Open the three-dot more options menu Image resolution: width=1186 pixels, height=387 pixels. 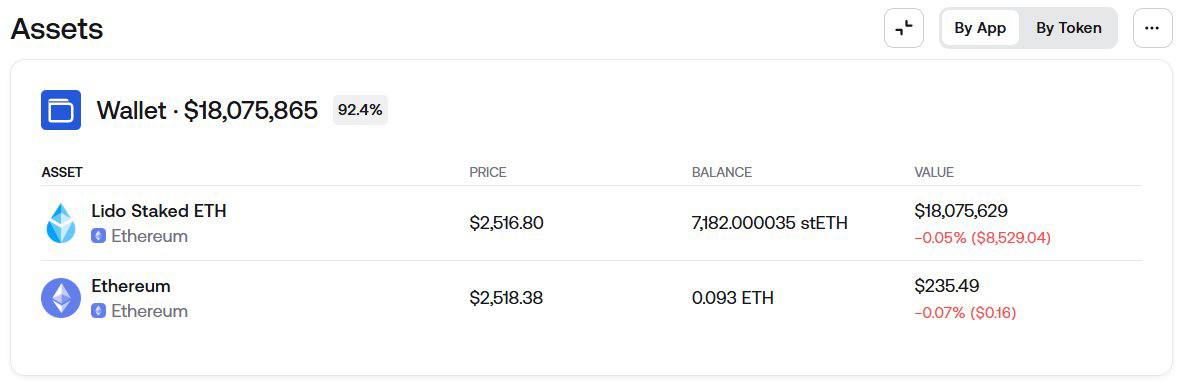click(x=1152, y=28)
